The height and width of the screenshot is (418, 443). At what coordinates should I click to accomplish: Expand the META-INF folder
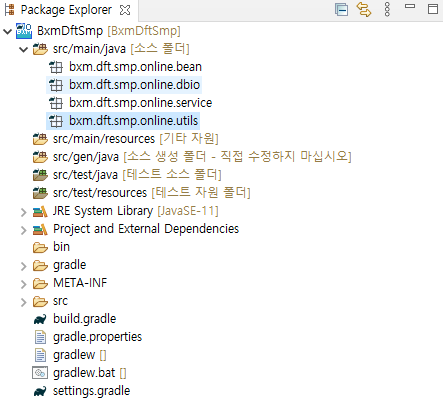(x=24, y=284)
